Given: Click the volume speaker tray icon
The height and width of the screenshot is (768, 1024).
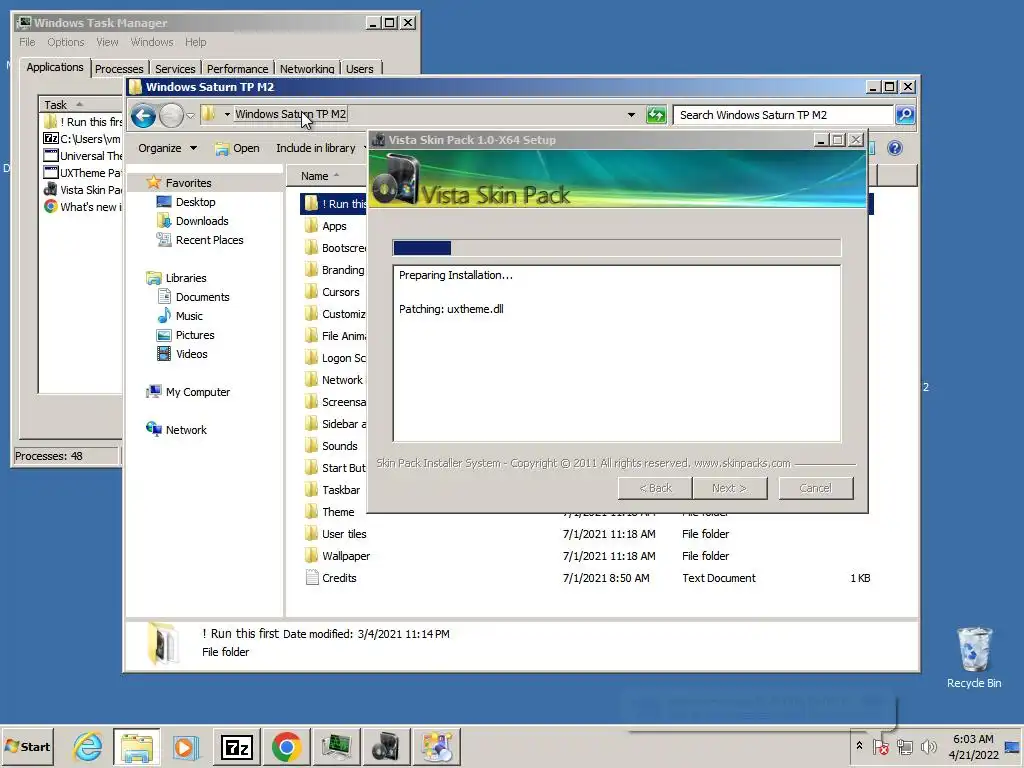Looking at the screenshot, I should click(x=928, y=746).
